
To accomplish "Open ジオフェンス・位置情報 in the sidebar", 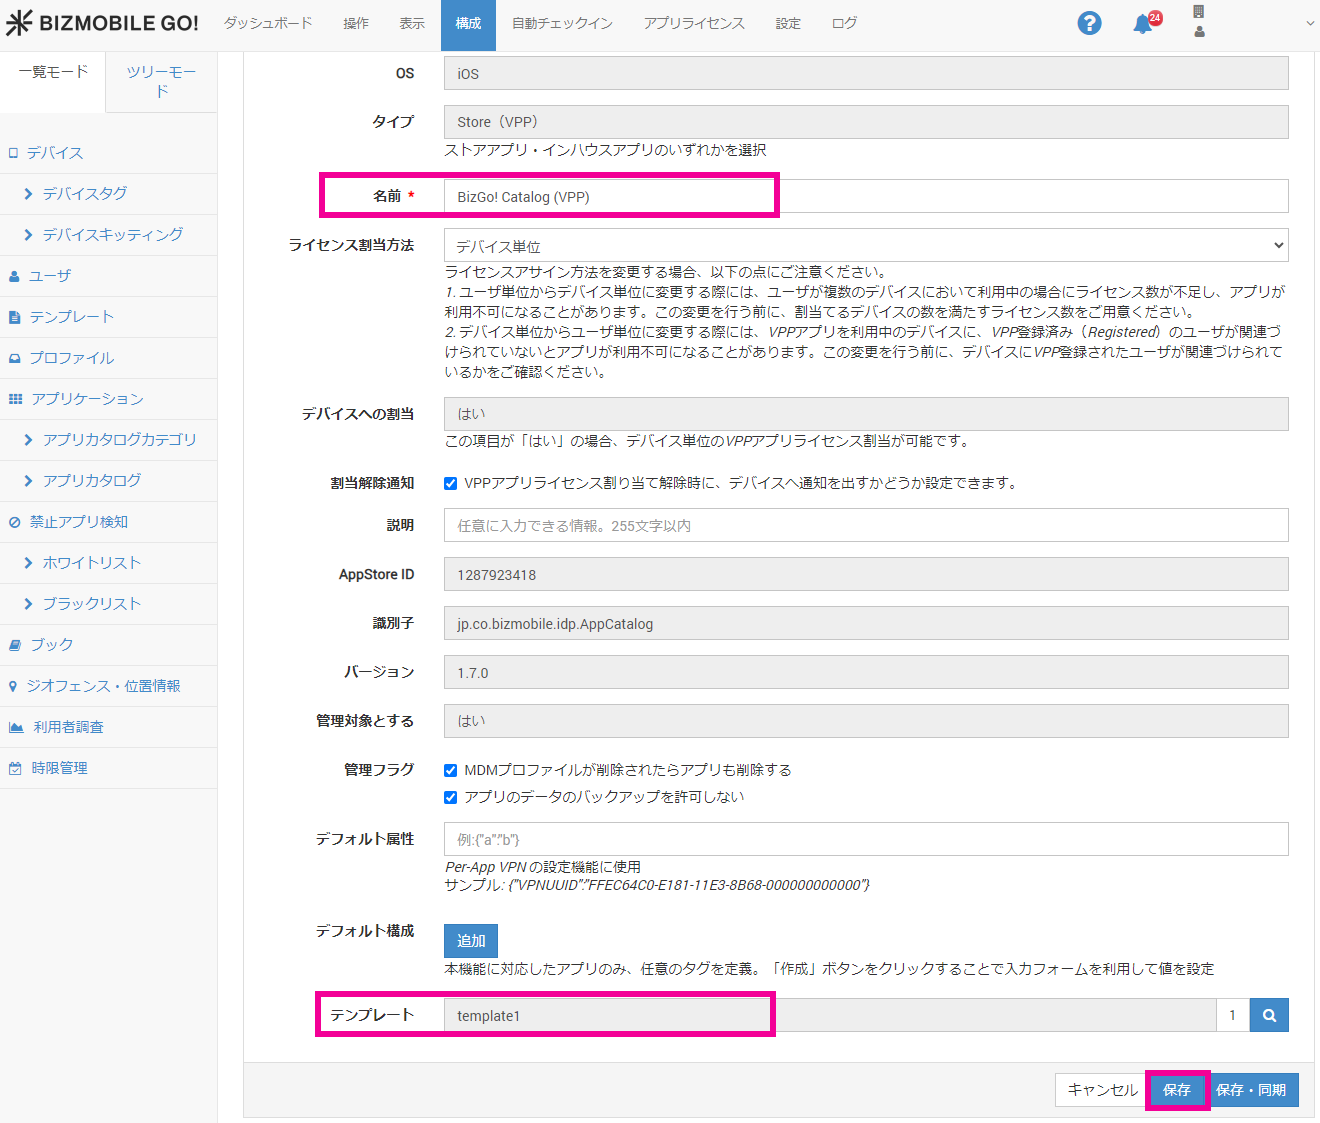I will [x=102, y=686].
